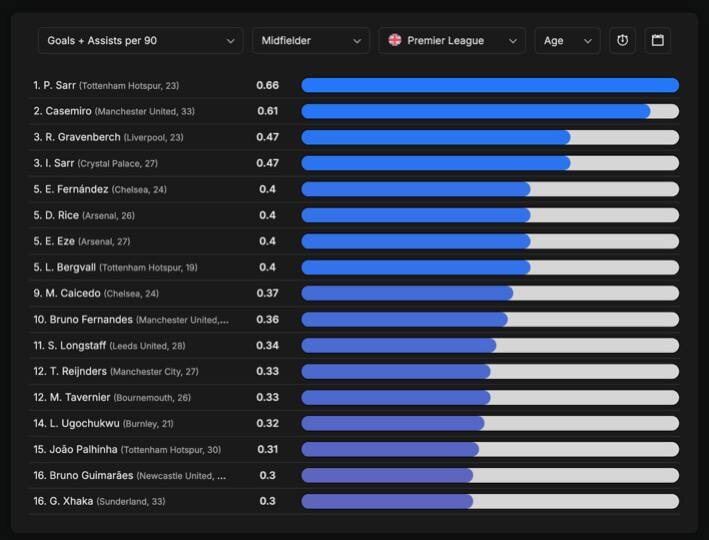The width and height of the screenshot is (709, 540).
Task: Click the England flag icon
Action: coord(395,40)
